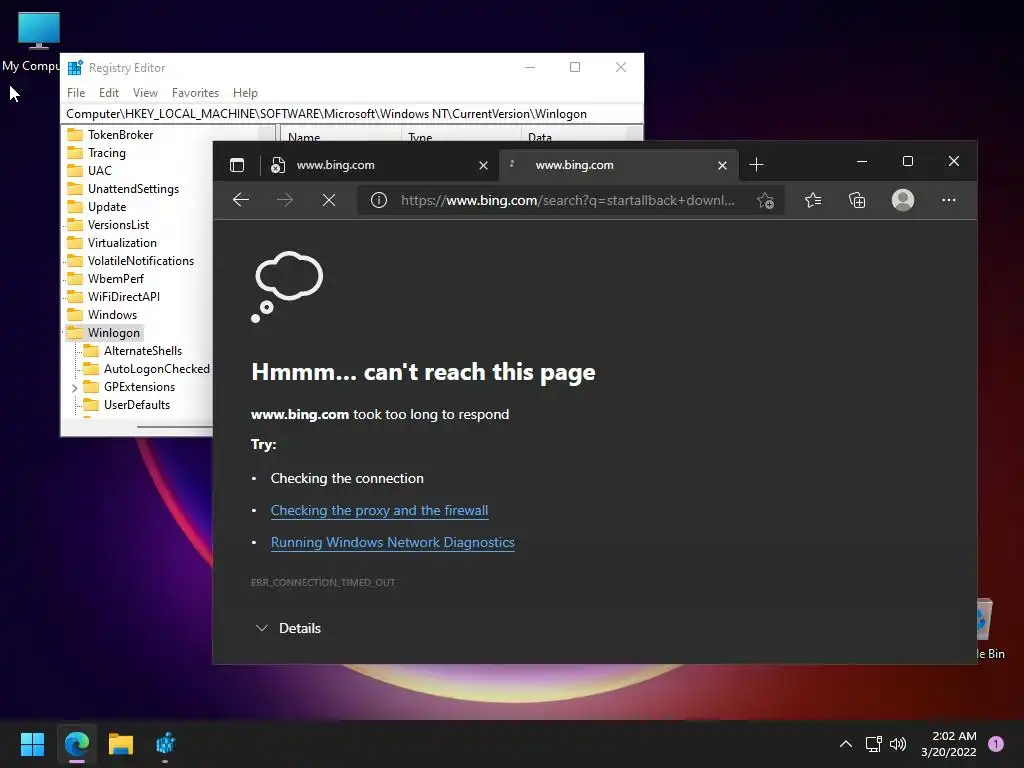Open Edge Settings and more ellipsis menu
1024x768 pixels.
tap(948, 200)
